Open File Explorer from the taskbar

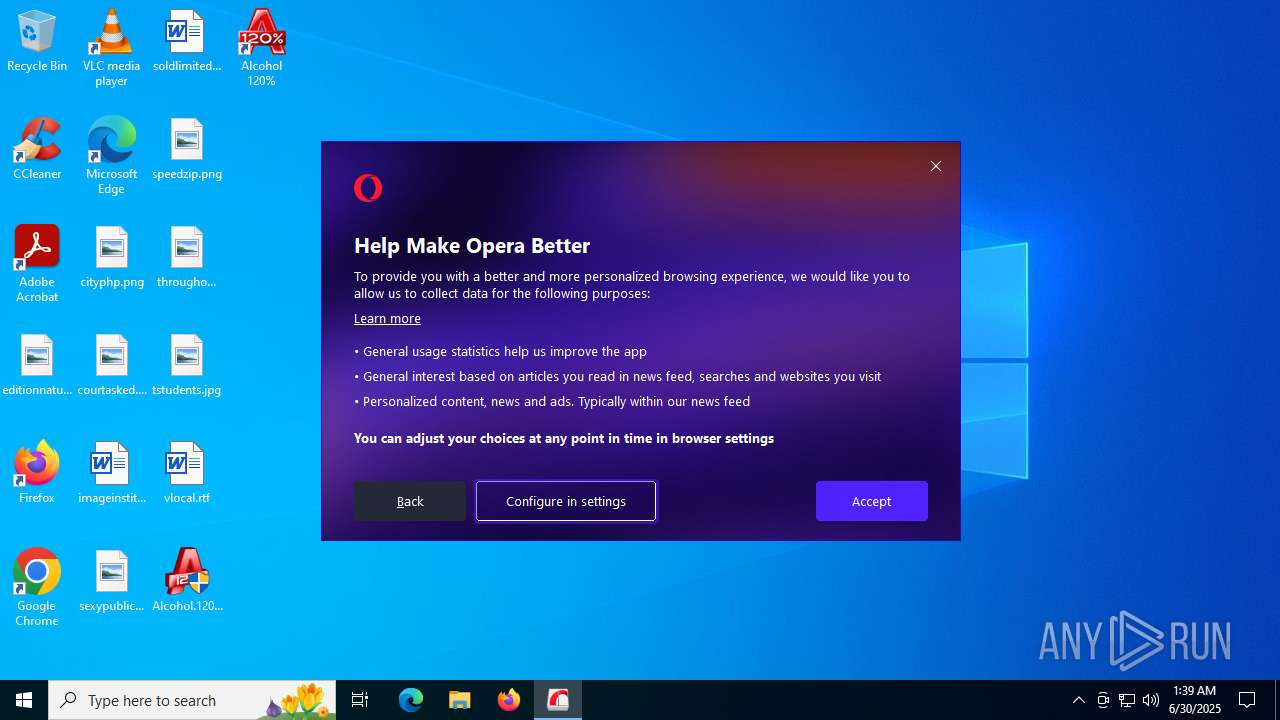tap(460, 700)
